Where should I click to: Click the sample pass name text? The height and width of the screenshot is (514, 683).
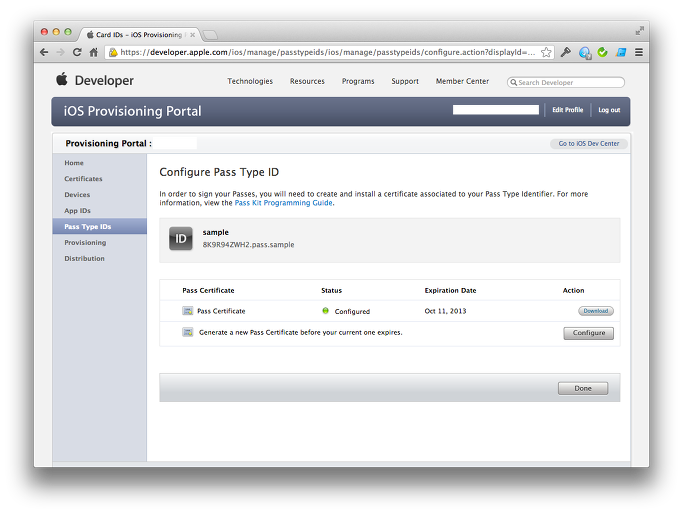coord(216,233)
